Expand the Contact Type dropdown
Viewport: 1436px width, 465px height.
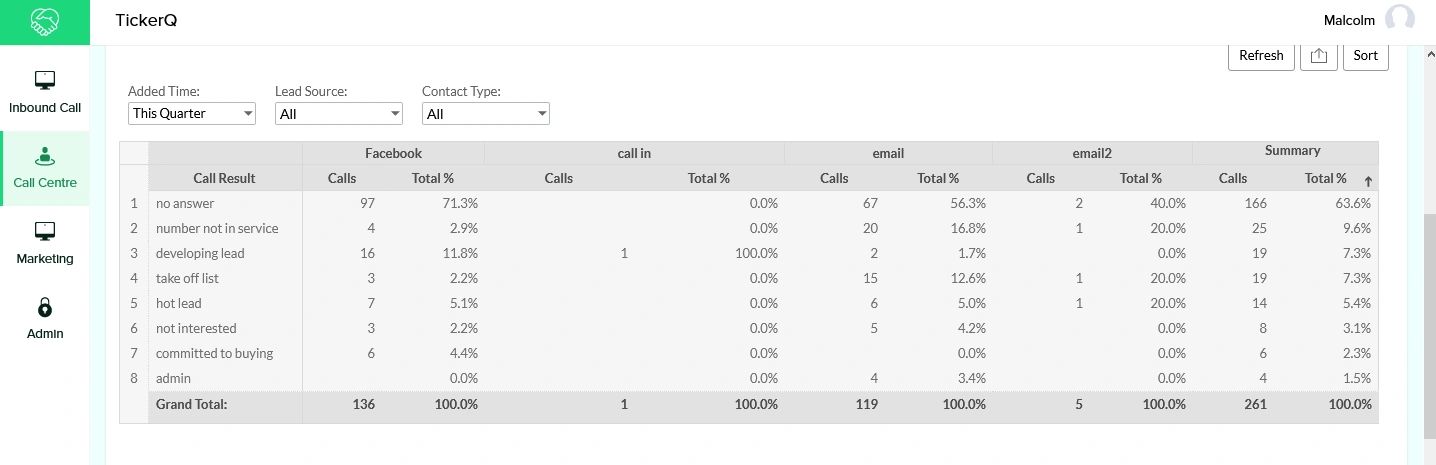pos(485,114)
